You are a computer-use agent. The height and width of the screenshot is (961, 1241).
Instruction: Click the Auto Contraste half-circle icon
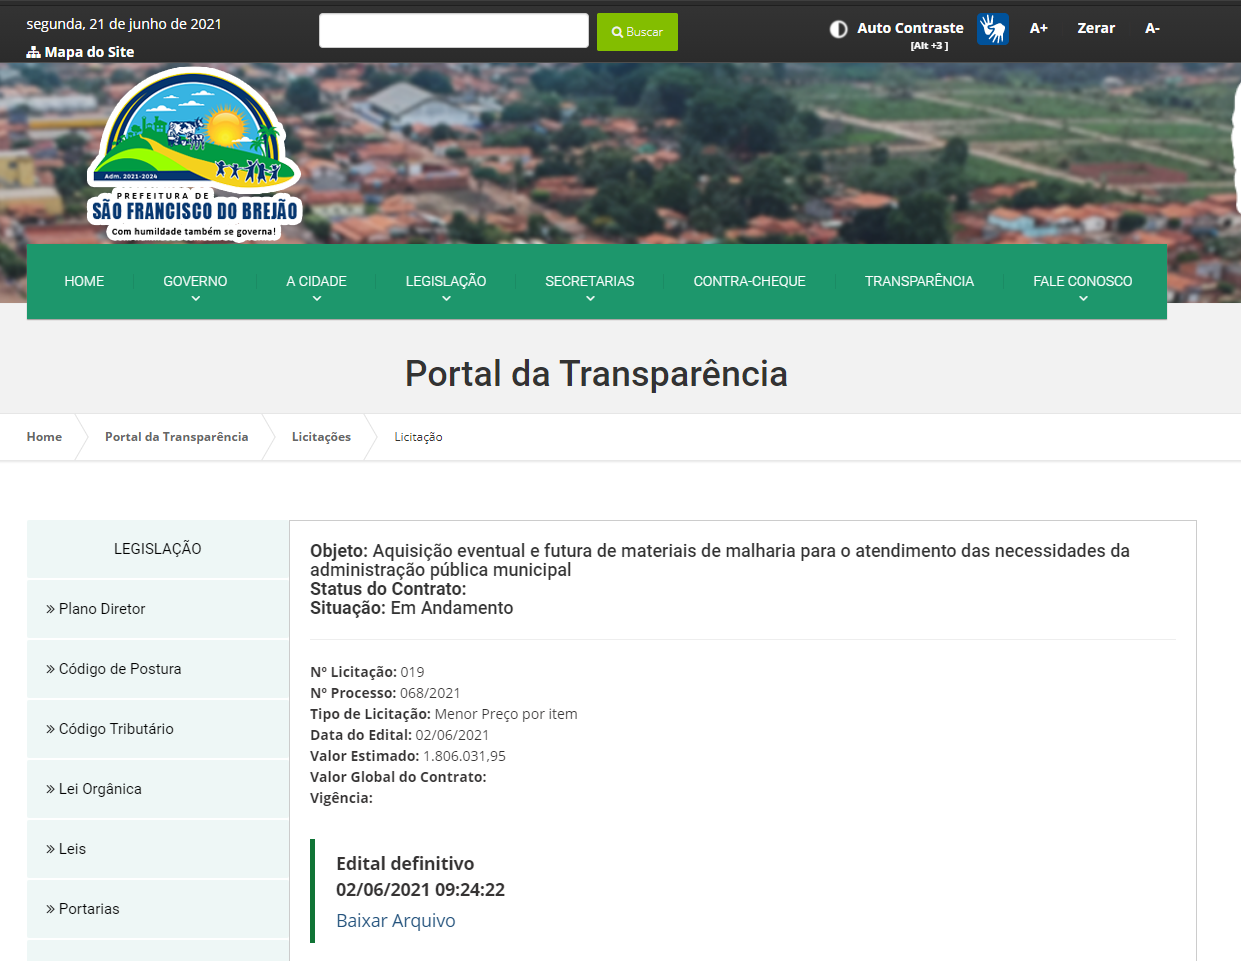[839, 29]
